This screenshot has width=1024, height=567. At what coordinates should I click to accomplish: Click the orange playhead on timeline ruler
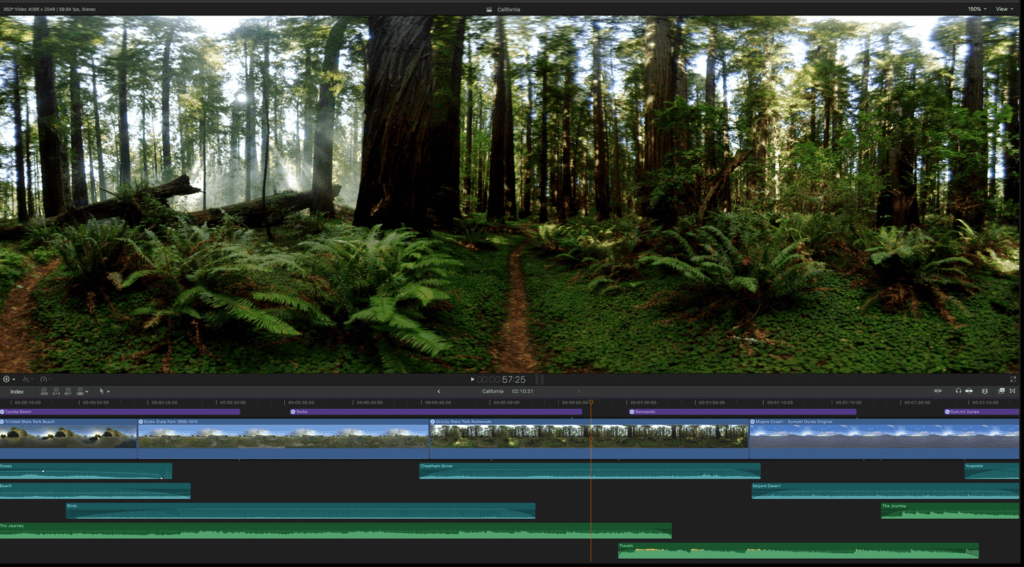(x=590, y=402)
